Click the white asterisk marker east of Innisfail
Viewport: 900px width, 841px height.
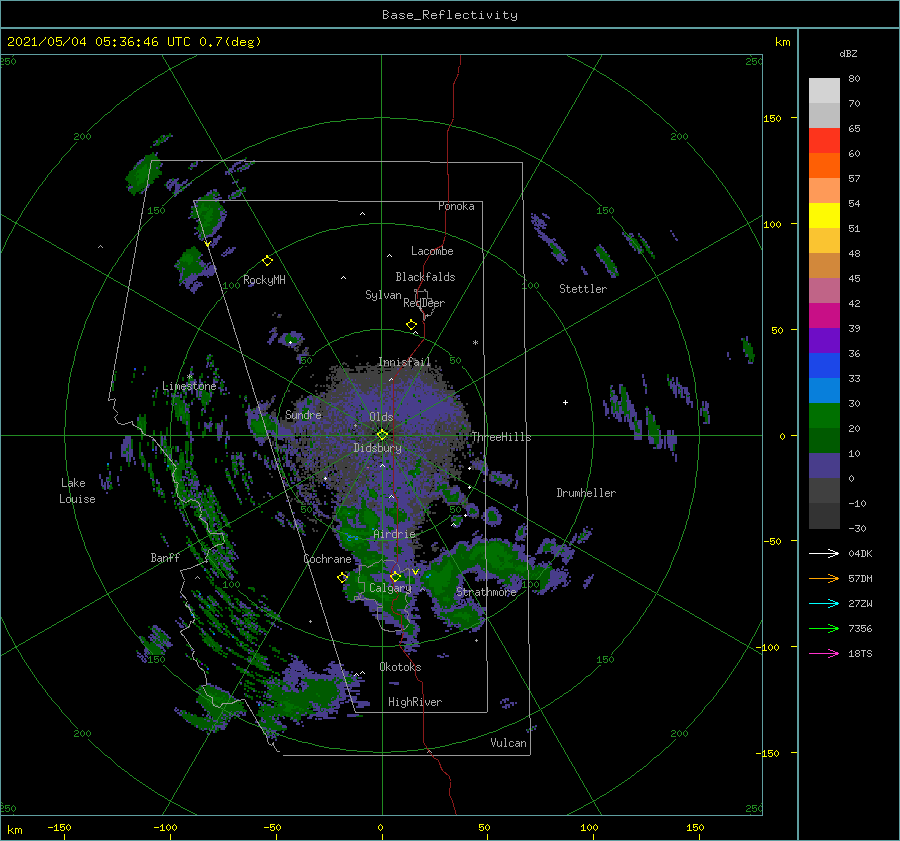click(x=475, y=343)
